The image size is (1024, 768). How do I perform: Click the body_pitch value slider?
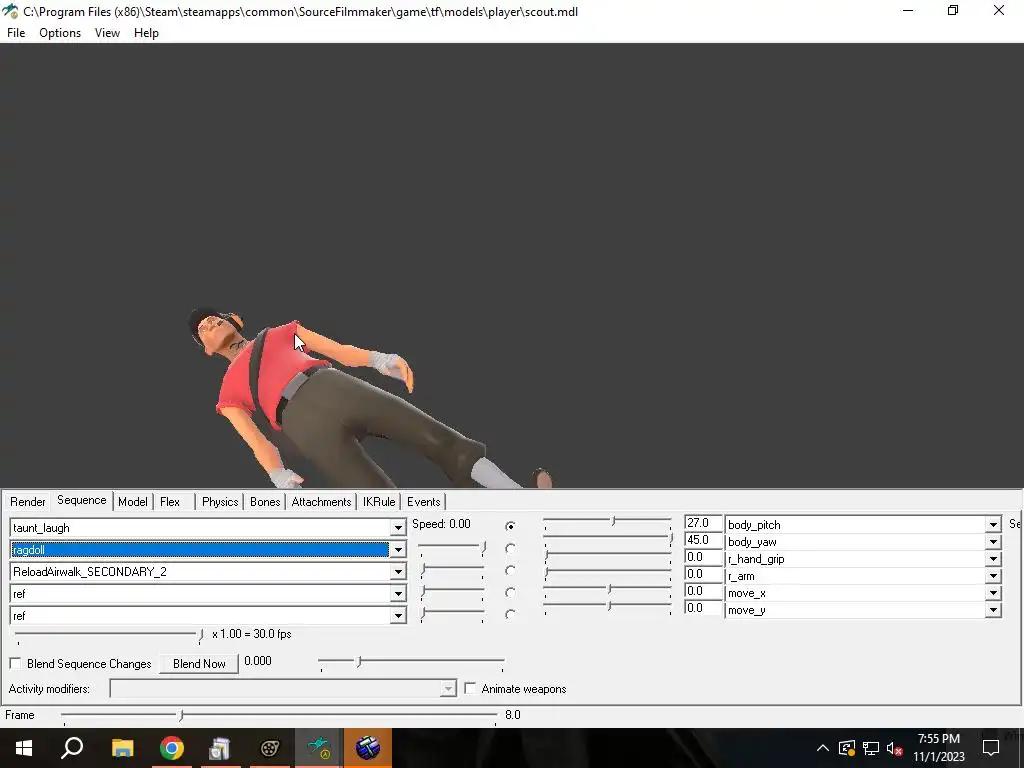point(607,522)
